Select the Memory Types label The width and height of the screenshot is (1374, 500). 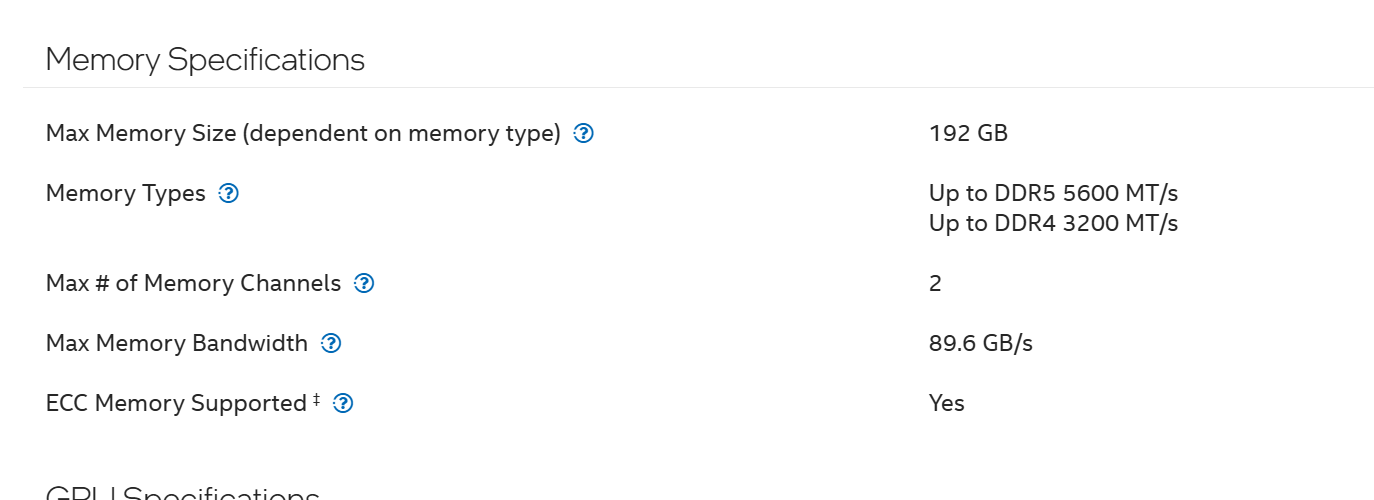pyautogui.click(x=126, y=193)
